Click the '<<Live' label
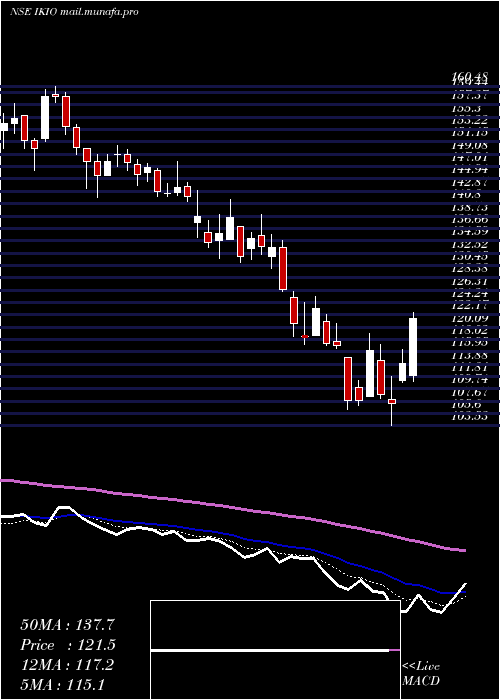Viewport: 500px width, 700px height. tap(421, 667)
